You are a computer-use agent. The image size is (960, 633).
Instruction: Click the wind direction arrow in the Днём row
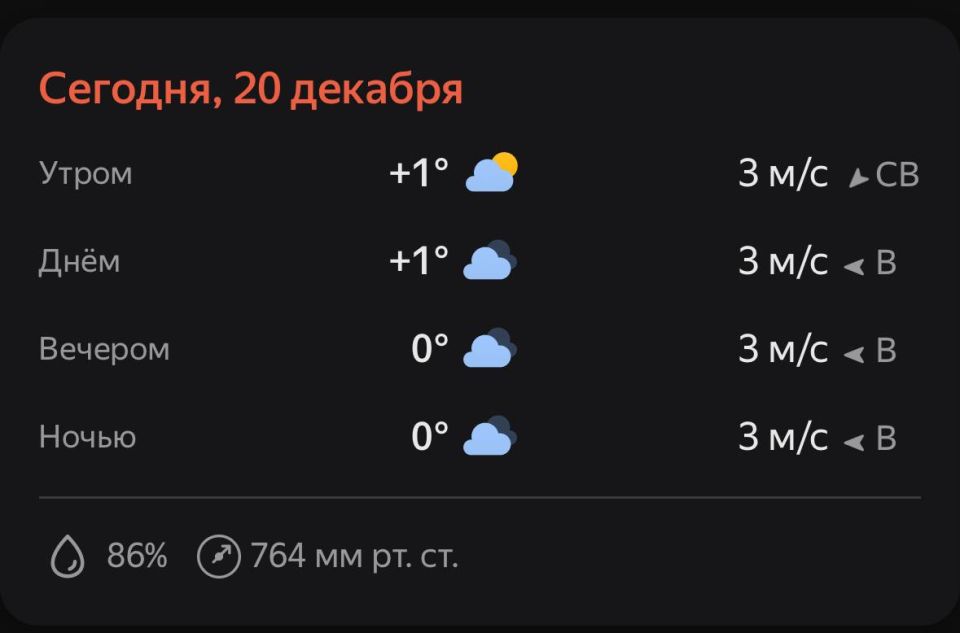pos(853,265)
